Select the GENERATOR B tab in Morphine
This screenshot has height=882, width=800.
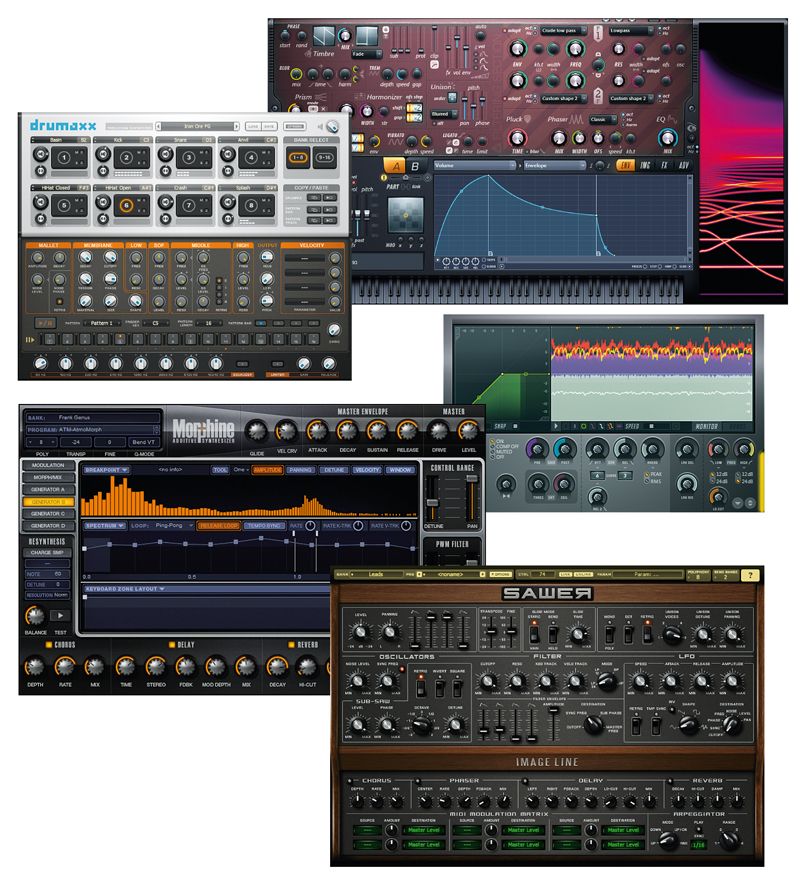click(47, 503)
